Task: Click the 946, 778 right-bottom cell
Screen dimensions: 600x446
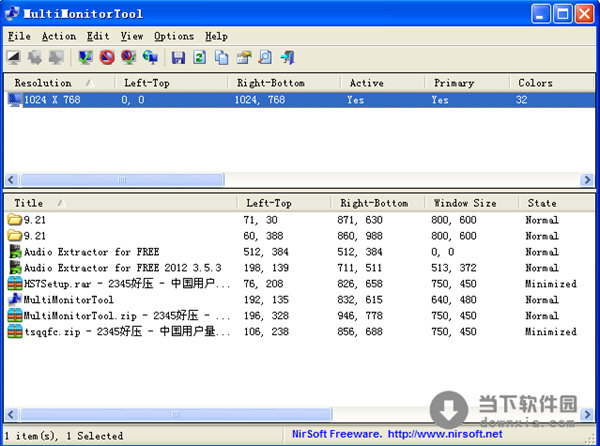Action: pyautogui.click(x=360, y=316)
